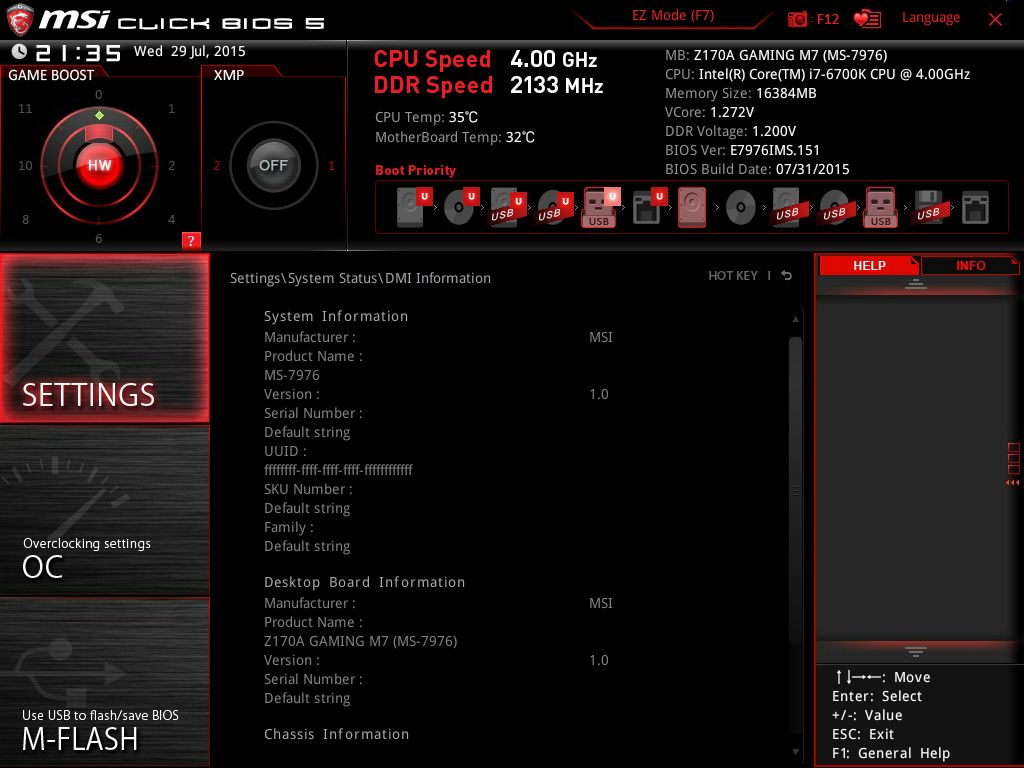Expand the help panel bottom grip handle
The image size is (1024, 768).
(916, 652)
